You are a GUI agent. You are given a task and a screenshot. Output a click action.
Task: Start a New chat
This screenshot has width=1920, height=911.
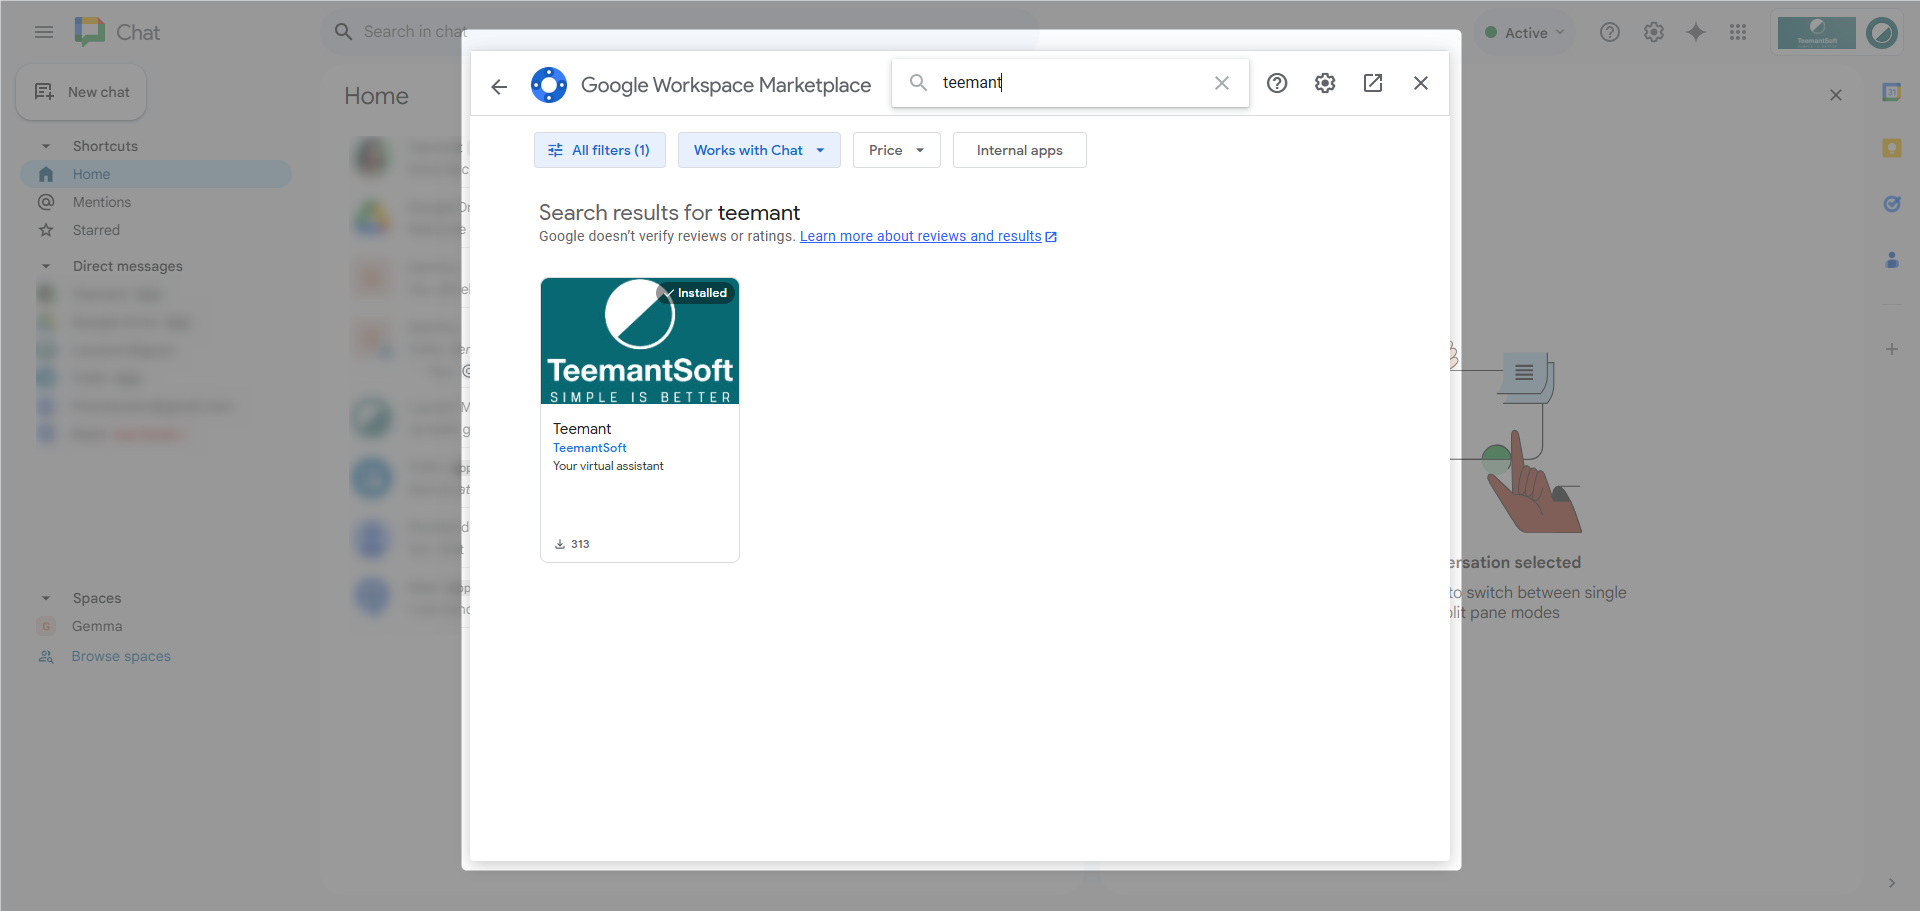81,92
